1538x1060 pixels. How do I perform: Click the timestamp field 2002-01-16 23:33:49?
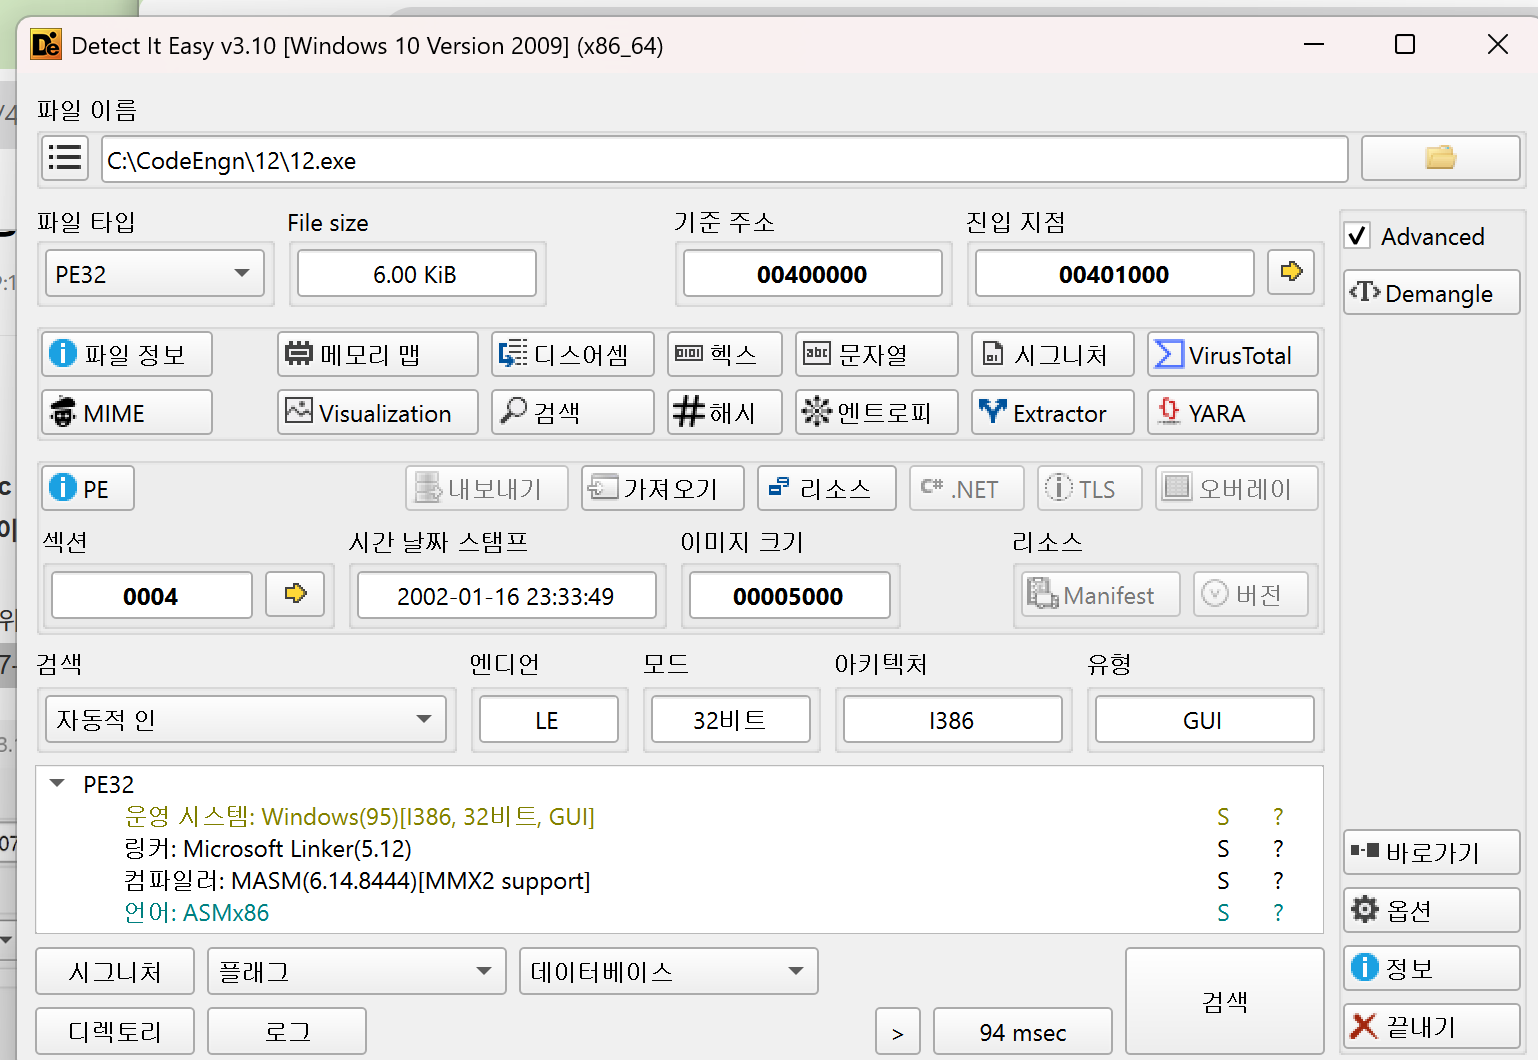pyautogui.click(x=506, y=596)
